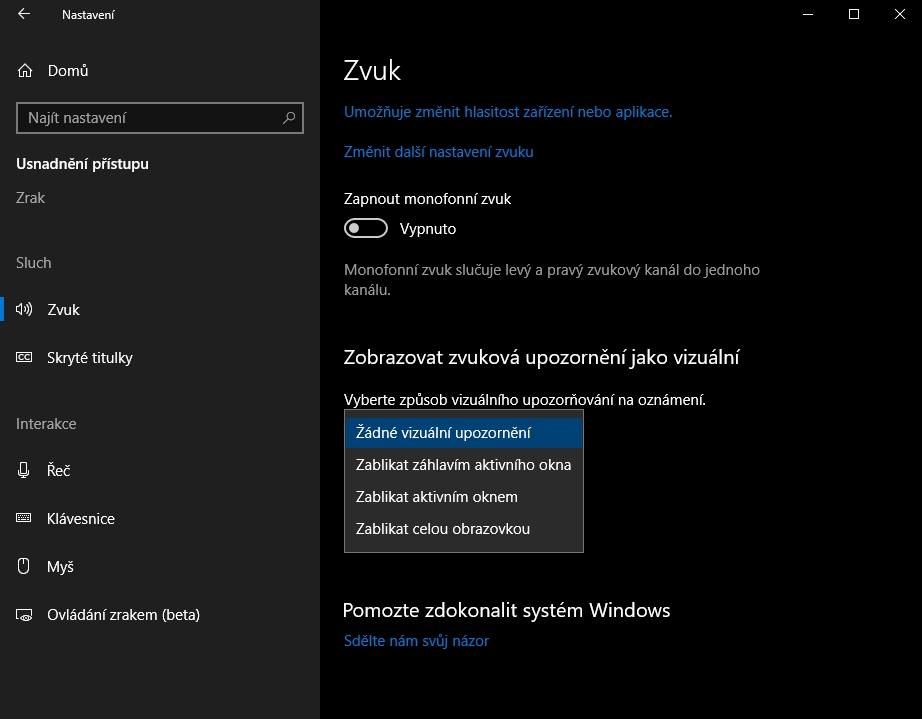922x719 pixels.
Task: Click the Klávesnice keyboard icon
Action: tap(25, 519)
